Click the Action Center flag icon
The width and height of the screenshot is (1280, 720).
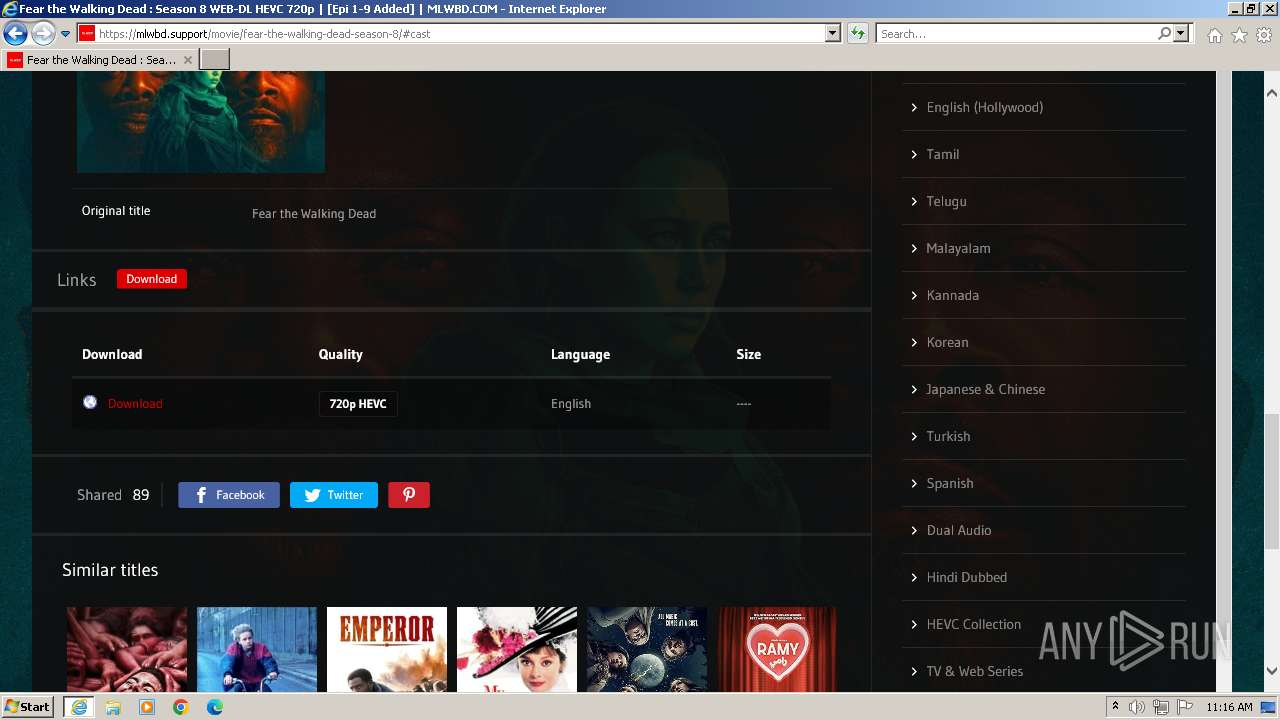click(1185, 707)
